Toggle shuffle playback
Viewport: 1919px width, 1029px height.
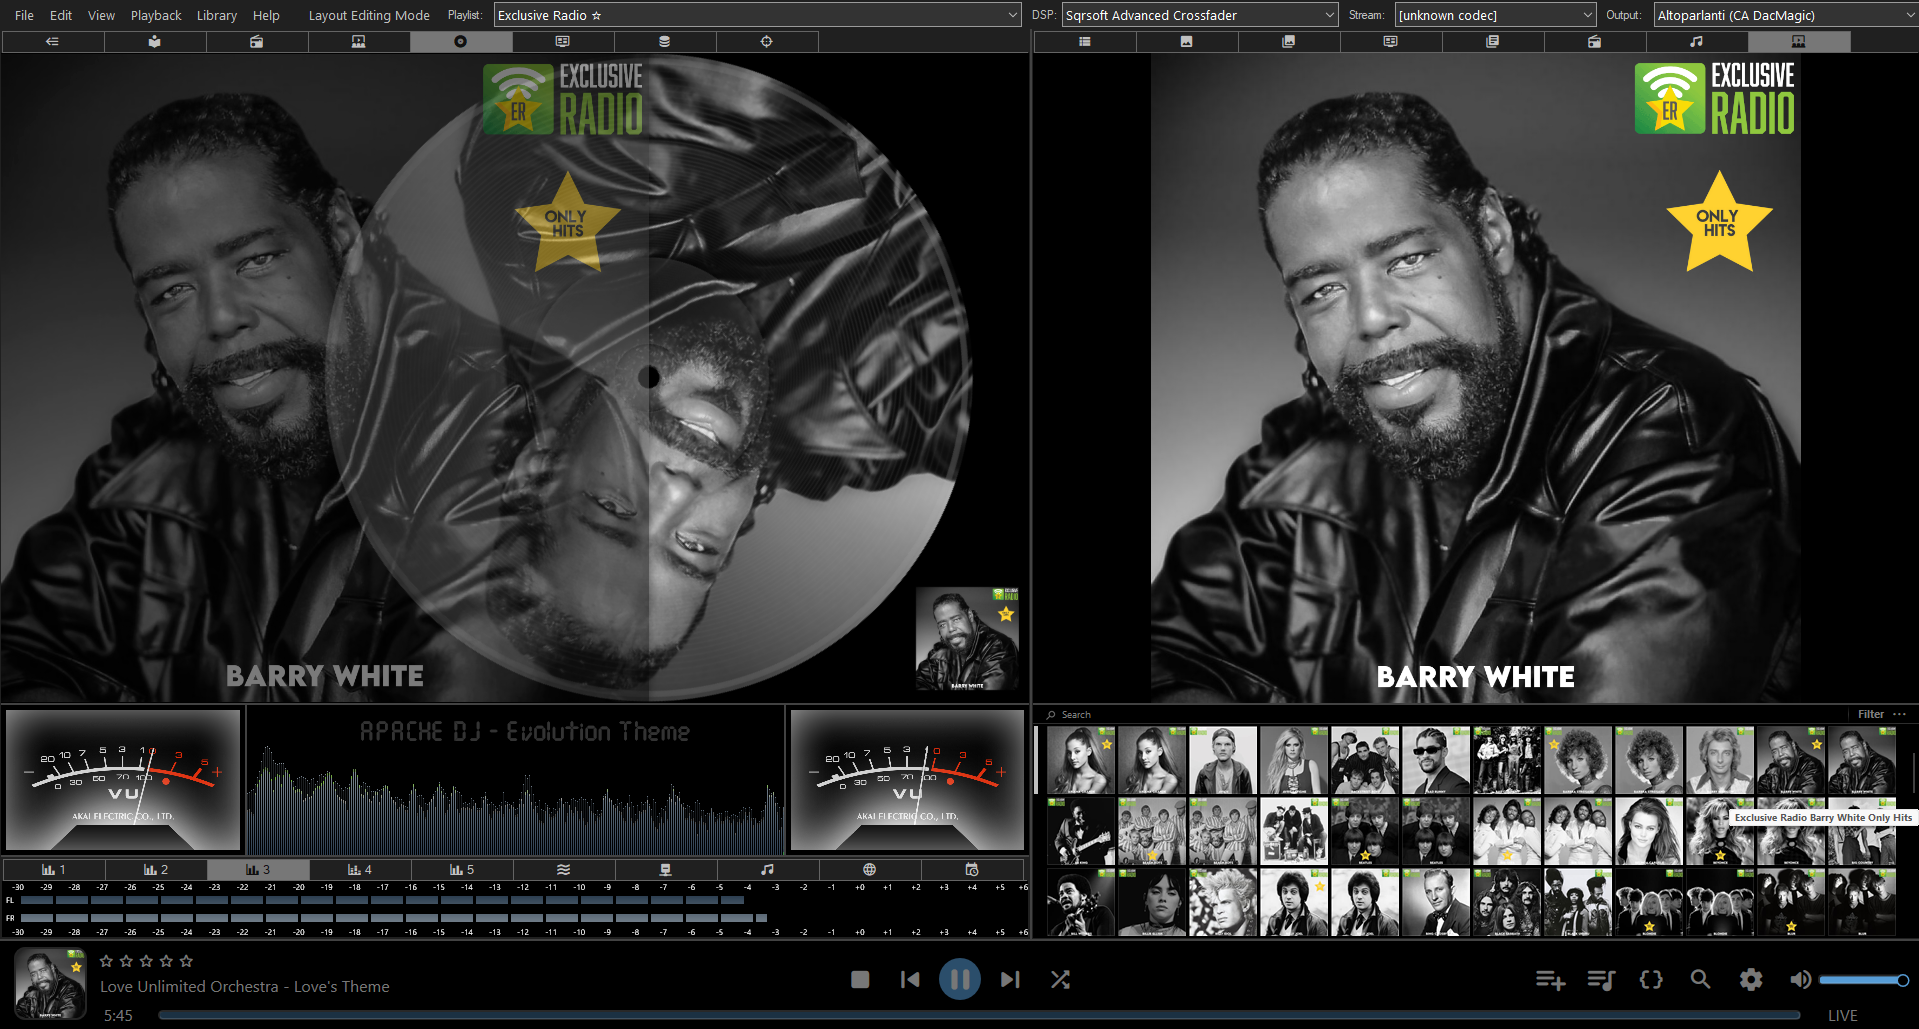pos(1060,980)
